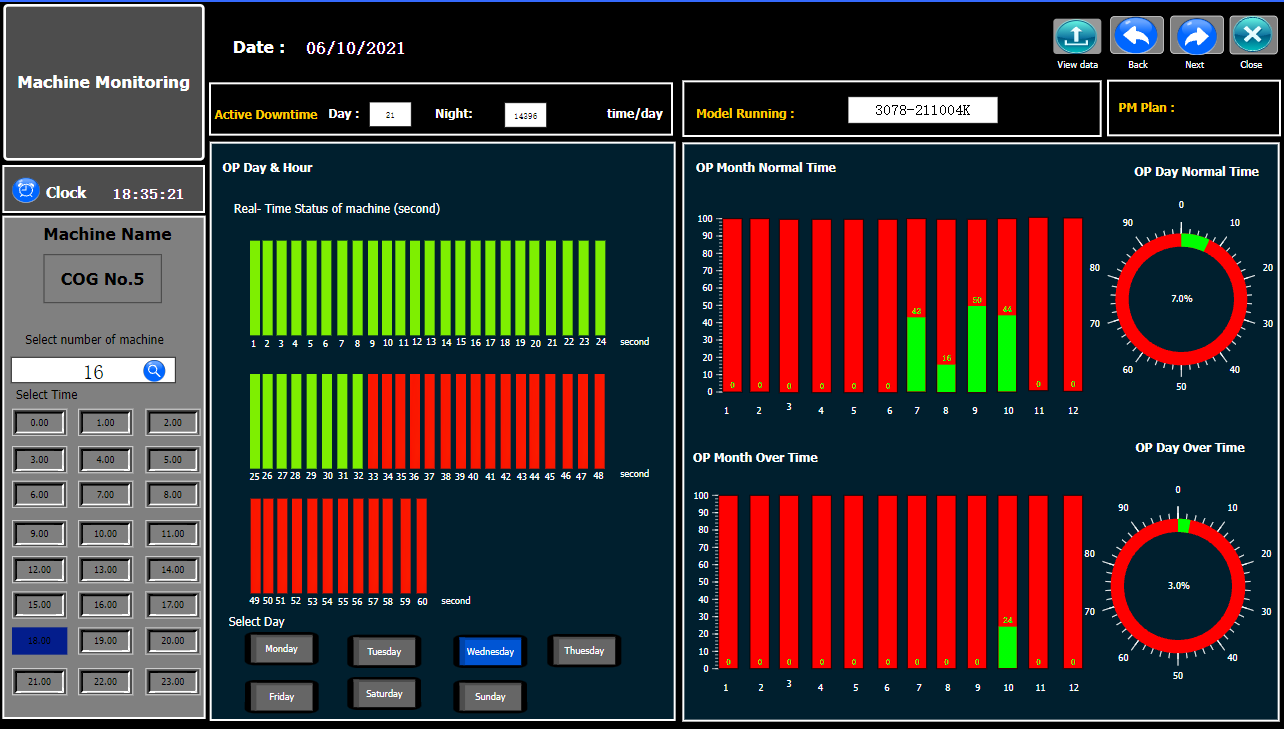Click the Machine Monitoring title panel
1284x729 pixels.
coord(104,82)
